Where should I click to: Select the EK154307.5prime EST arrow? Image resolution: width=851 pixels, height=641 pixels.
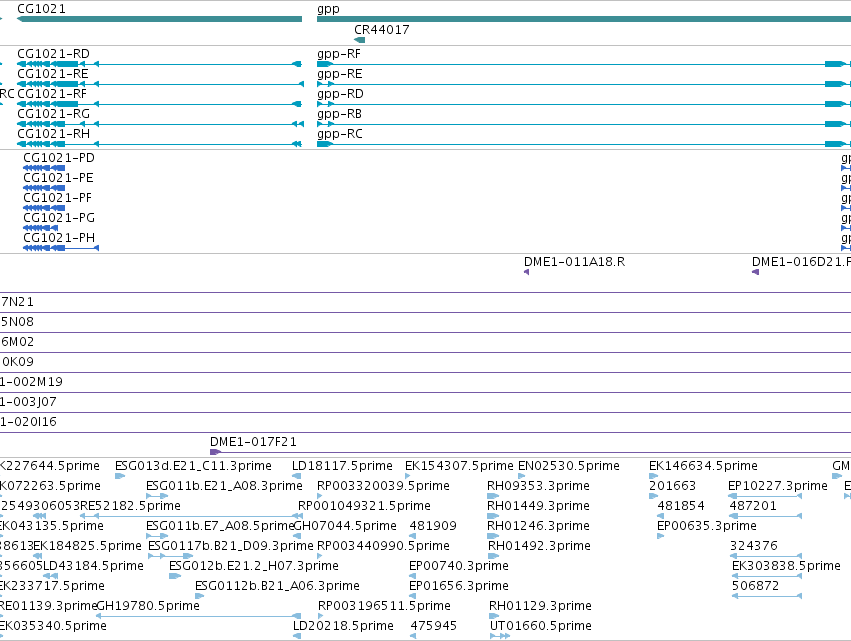click(408, 476)
